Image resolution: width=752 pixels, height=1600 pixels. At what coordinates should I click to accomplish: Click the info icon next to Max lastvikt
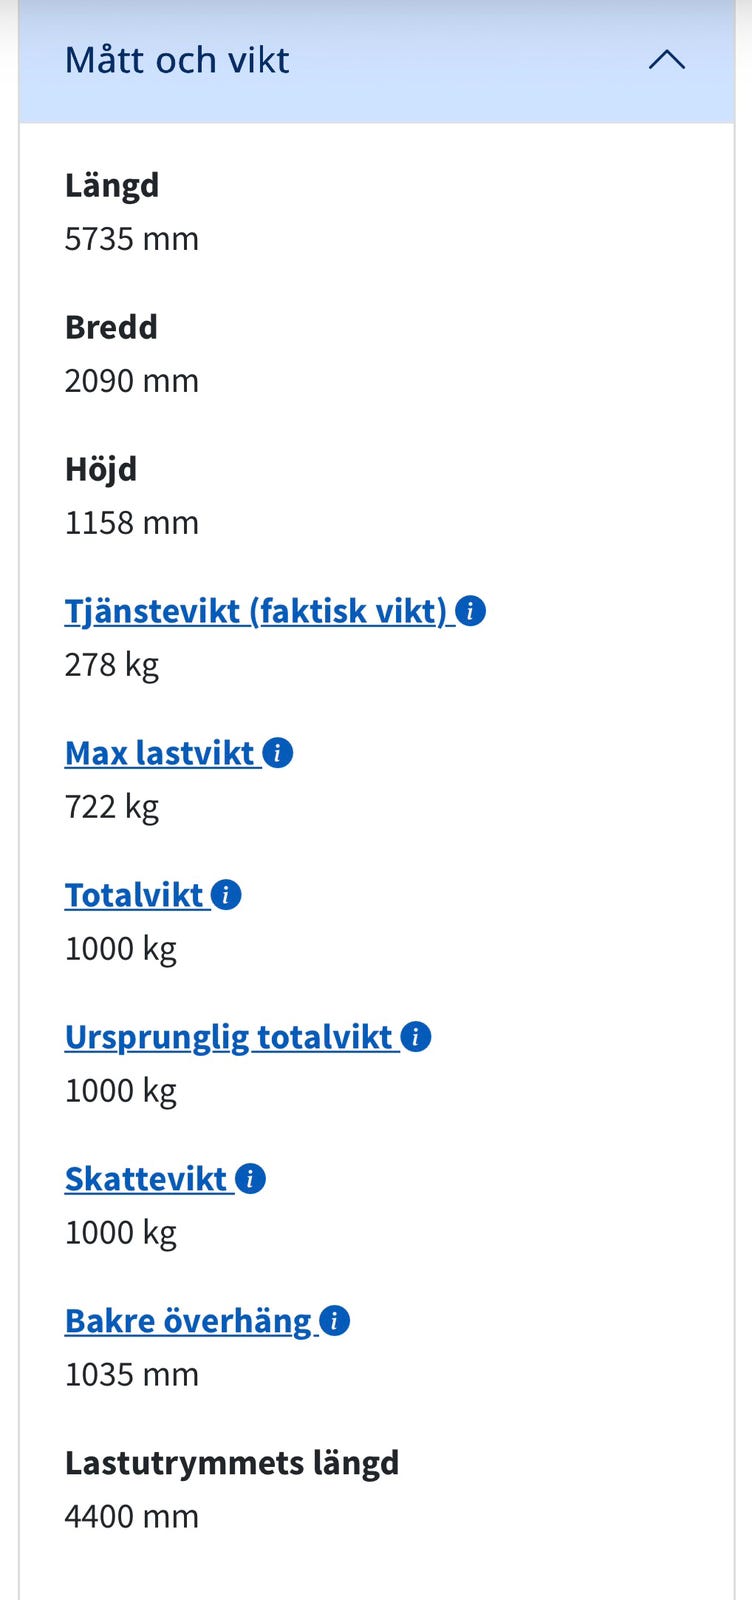point(277,753)
